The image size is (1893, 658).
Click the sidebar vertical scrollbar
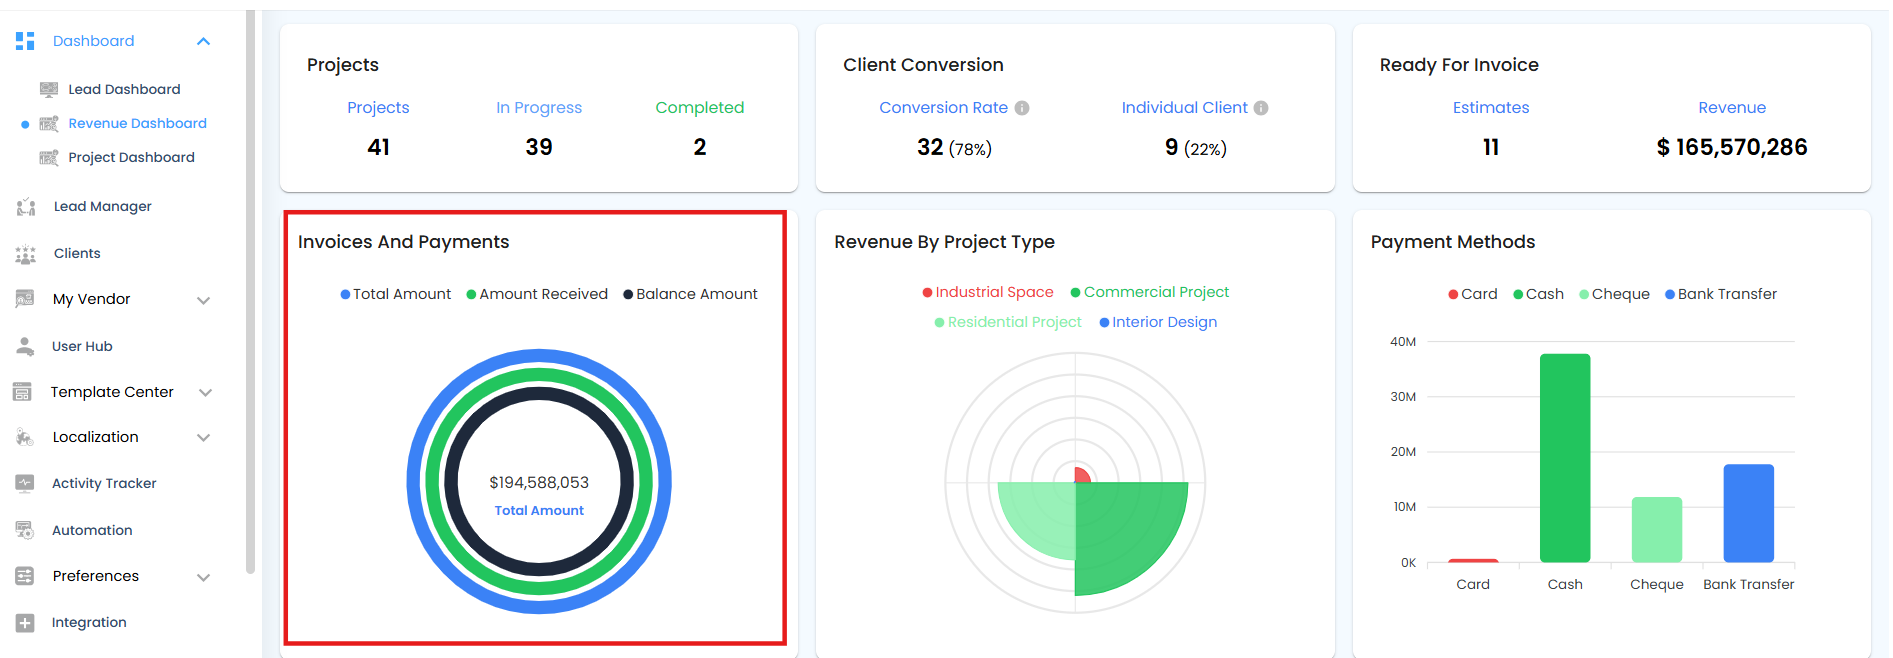pyautogui.click(x=250, y=290)
